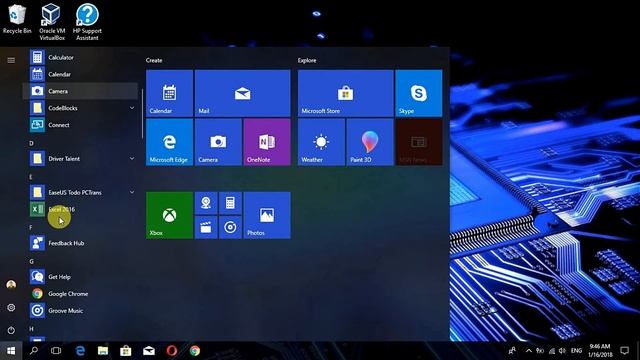Open the Calculator app from the list
Image resolution: width=640 pixels, height=360 pixels.
80,58
